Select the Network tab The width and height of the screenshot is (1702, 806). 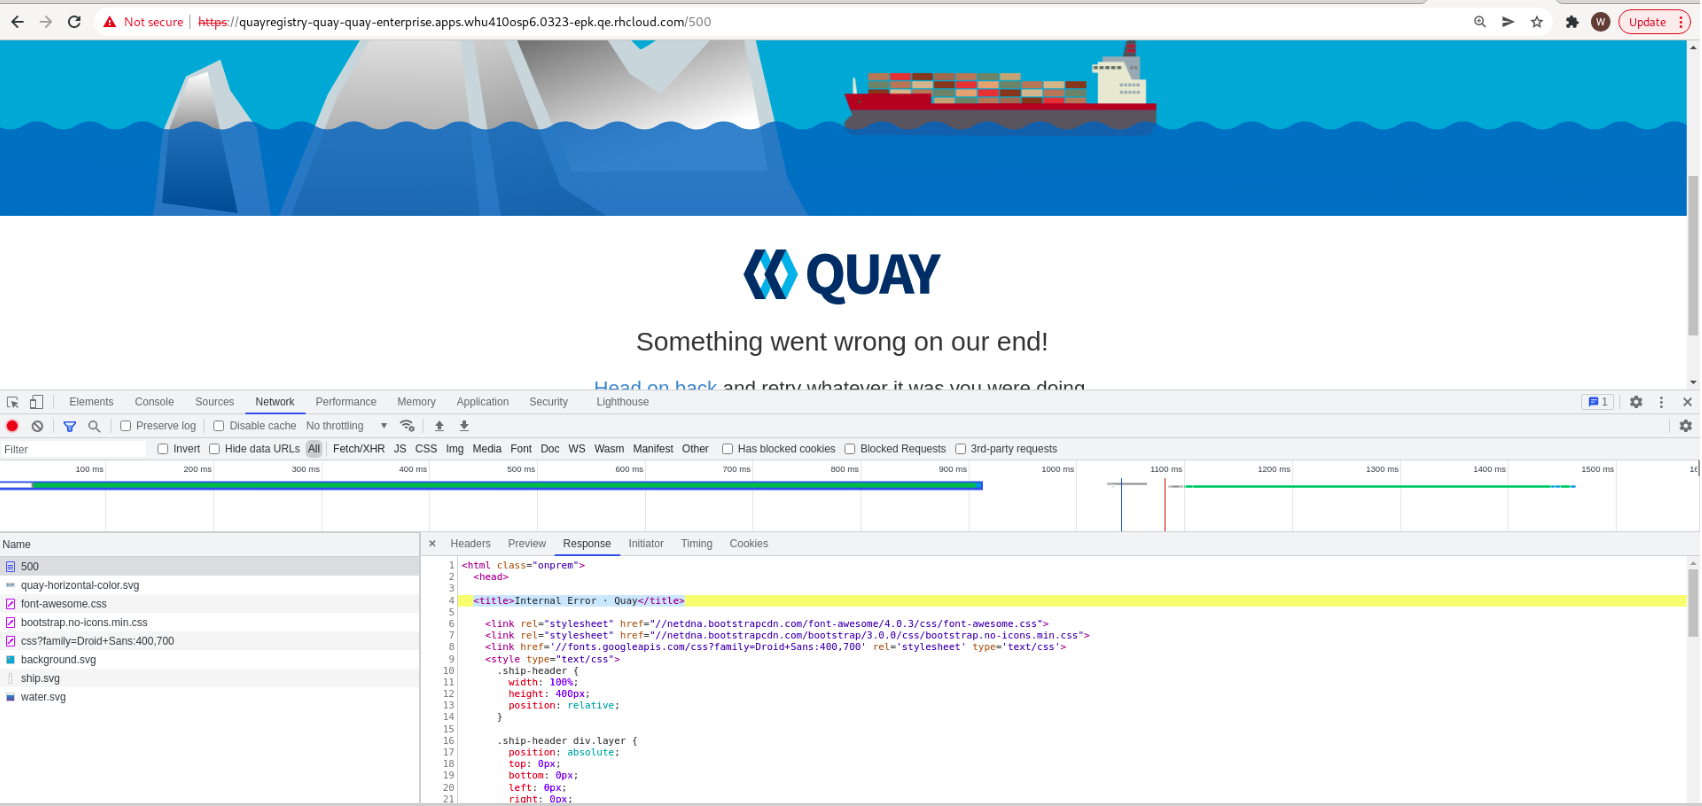(x=275, y=402)
